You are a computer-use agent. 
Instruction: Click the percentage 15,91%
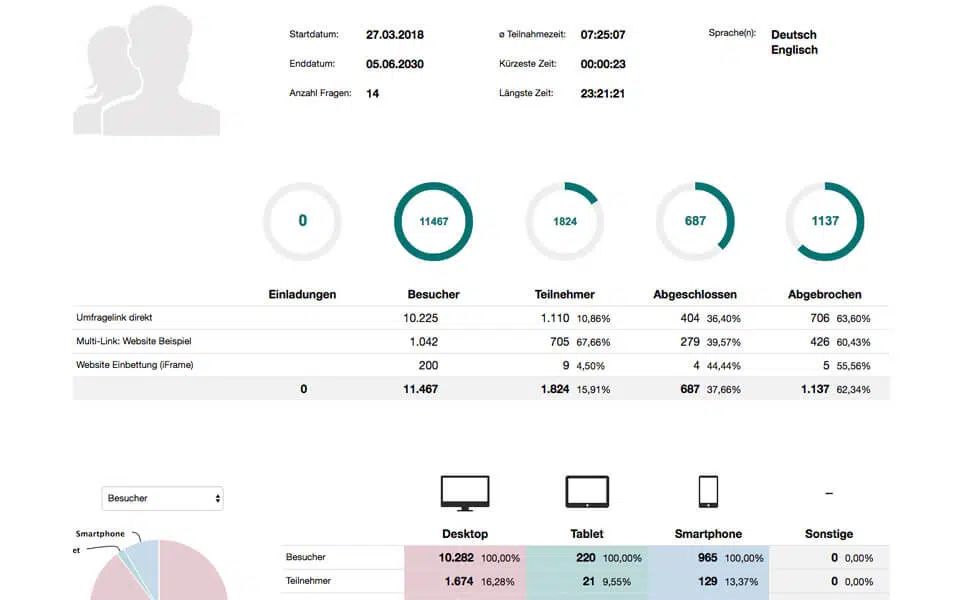(593, 389)
